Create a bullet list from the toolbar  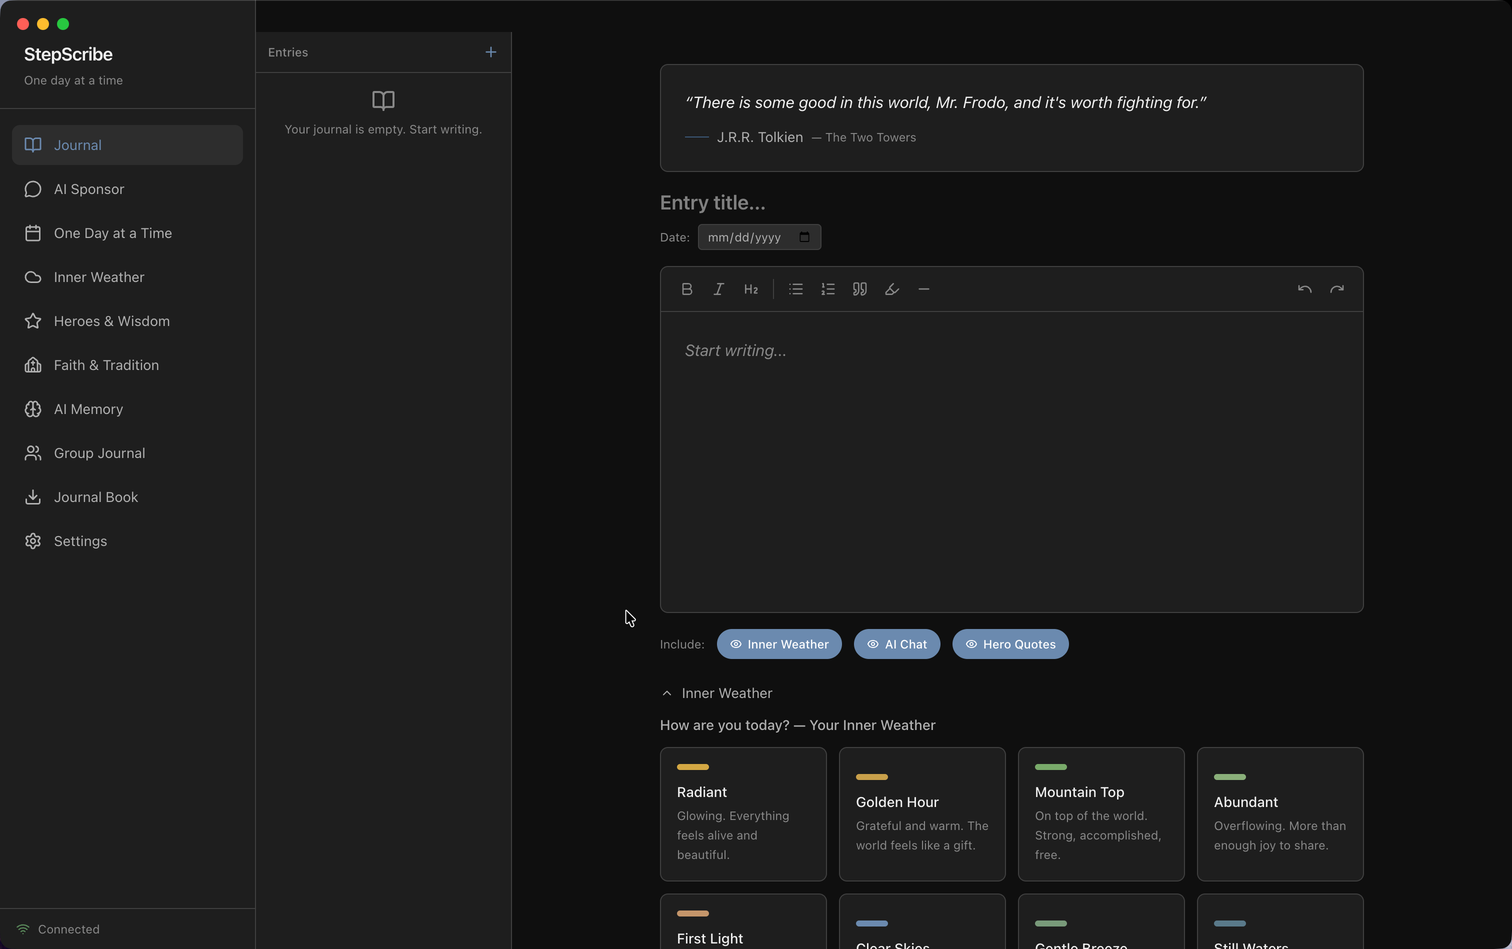(x=795, y=289)
